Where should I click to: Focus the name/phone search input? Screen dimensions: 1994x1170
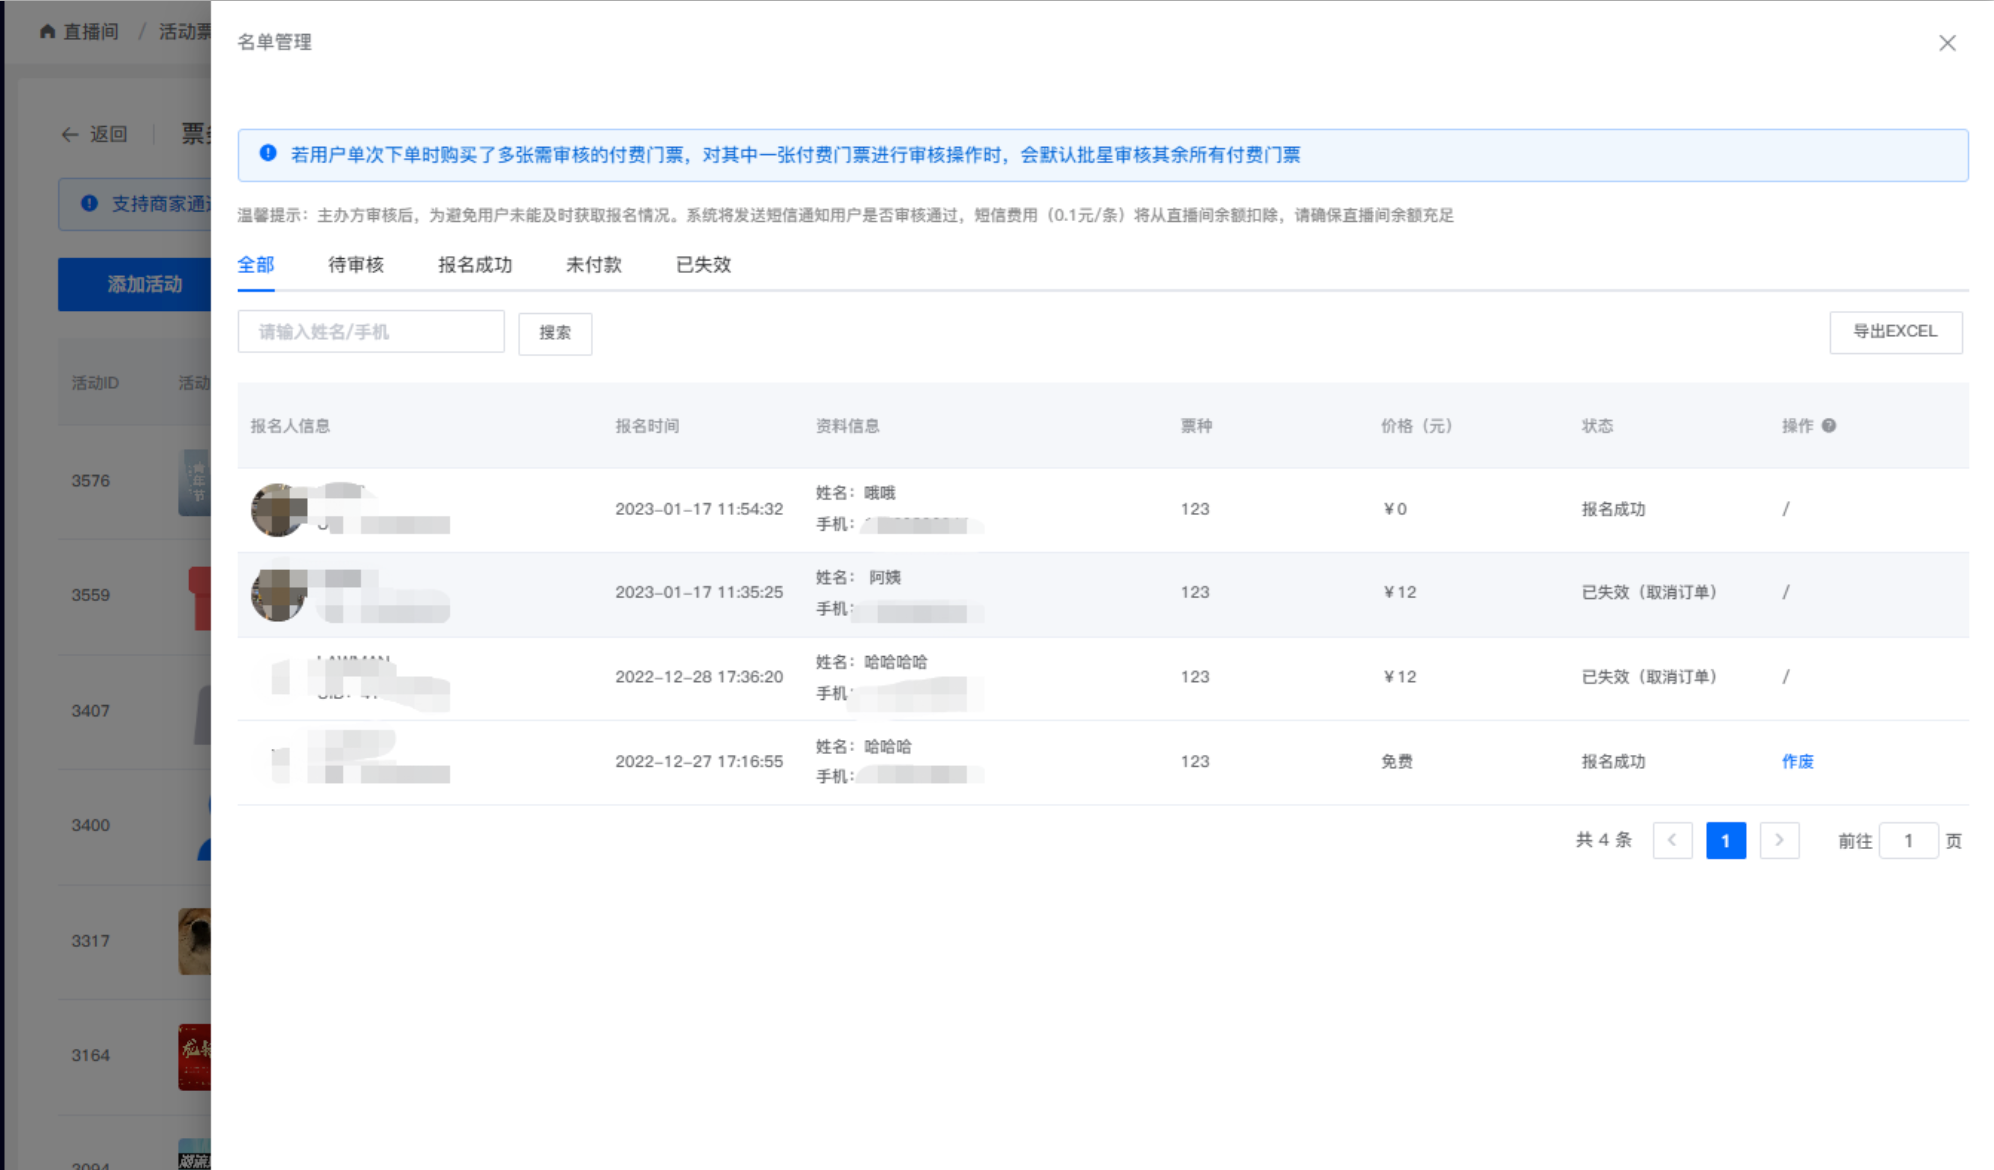click(371, 332)
